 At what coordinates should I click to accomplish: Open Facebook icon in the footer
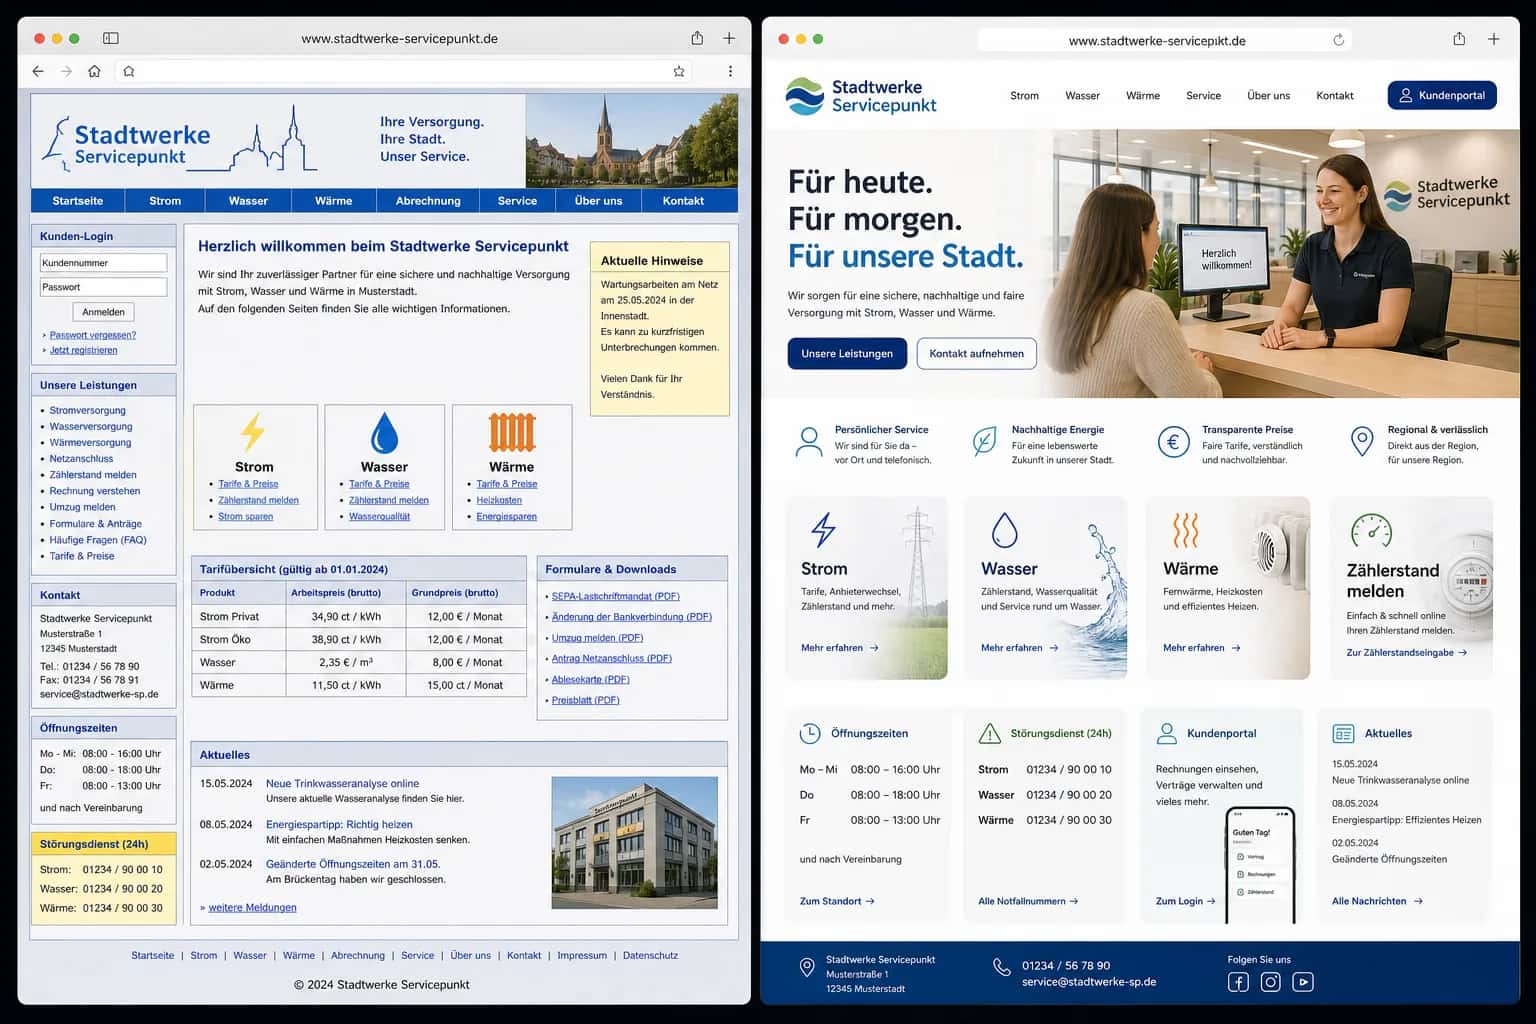[x=1238, y=982]
